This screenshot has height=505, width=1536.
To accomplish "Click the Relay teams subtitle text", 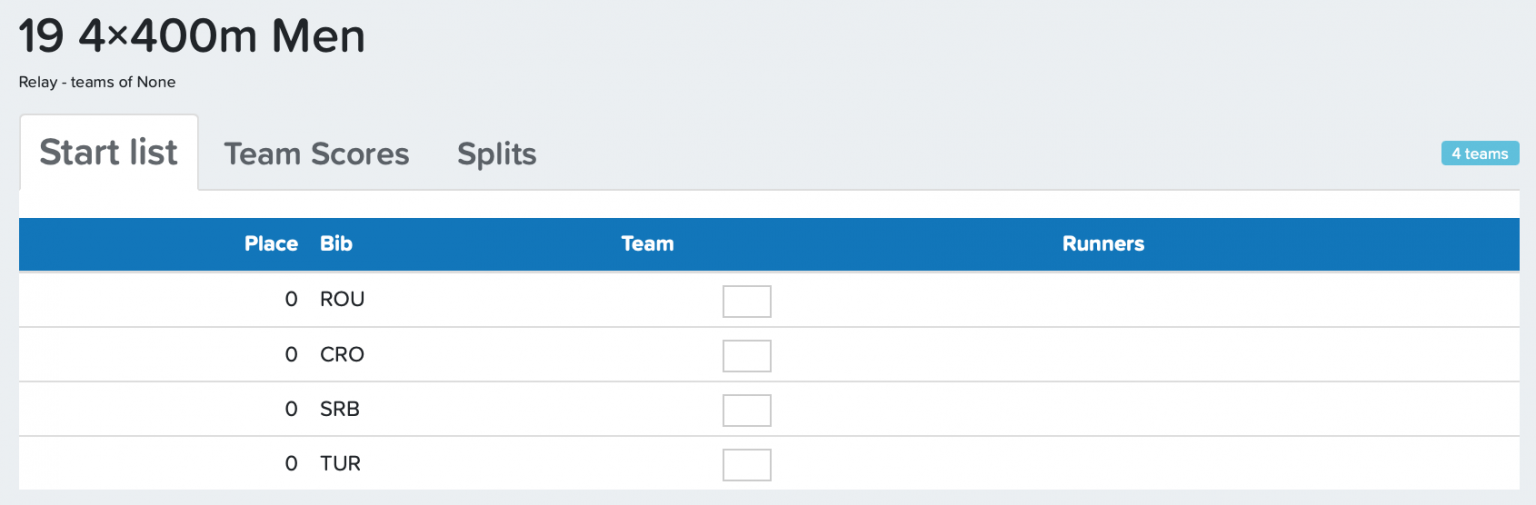I will click(x=97, y=82).
